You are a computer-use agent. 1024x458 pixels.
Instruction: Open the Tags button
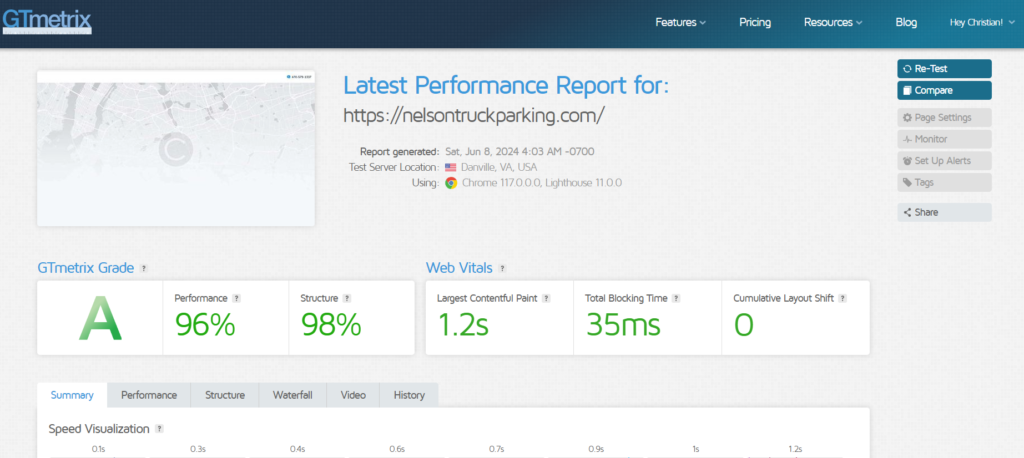coord(944,182)
